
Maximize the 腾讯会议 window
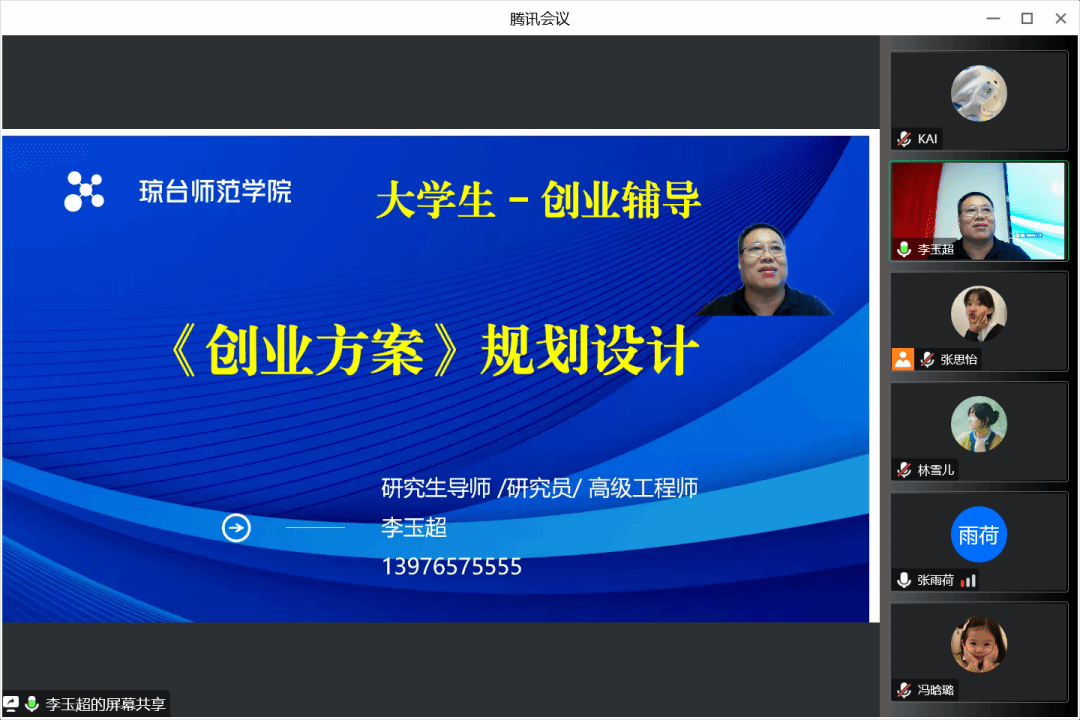pyautogui.click(x=1026, y=18)
